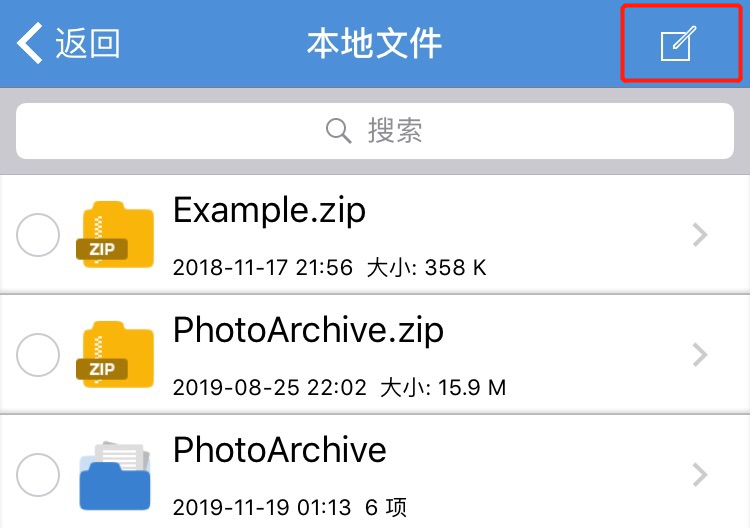Image resolution: width=750 pixels, height=528 pixels.
Task: Click the 本地文件 title text
Action: (375, 44)
